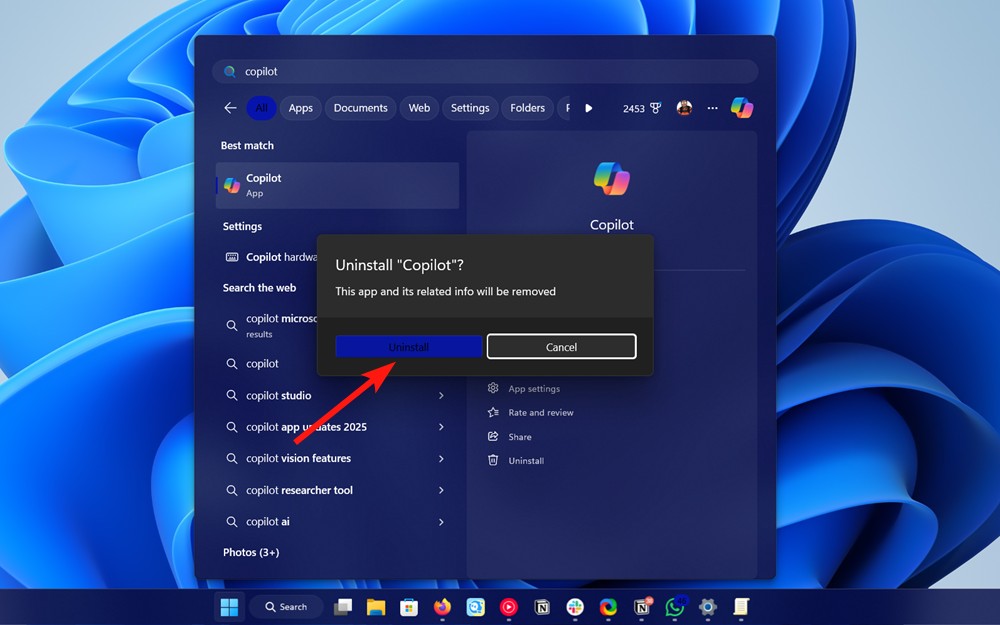
Task: Open WhatsApp from the taskbar
Action: (675, 607)
